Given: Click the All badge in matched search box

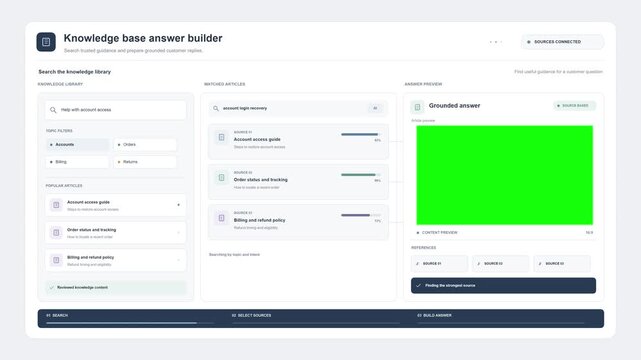Looking at the screenshot, I should coord(375,108).
